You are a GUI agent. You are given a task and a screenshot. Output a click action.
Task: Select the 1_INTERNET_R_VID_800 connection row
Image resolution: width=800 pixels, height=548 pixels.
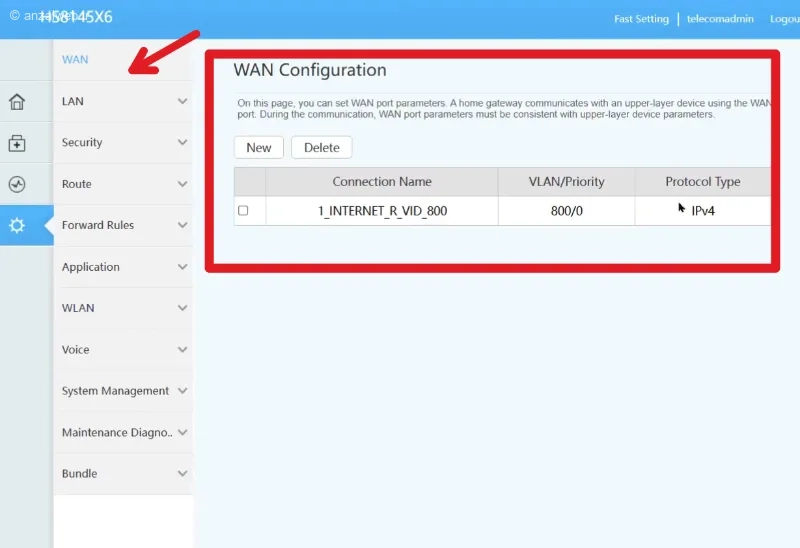point(503,211)
